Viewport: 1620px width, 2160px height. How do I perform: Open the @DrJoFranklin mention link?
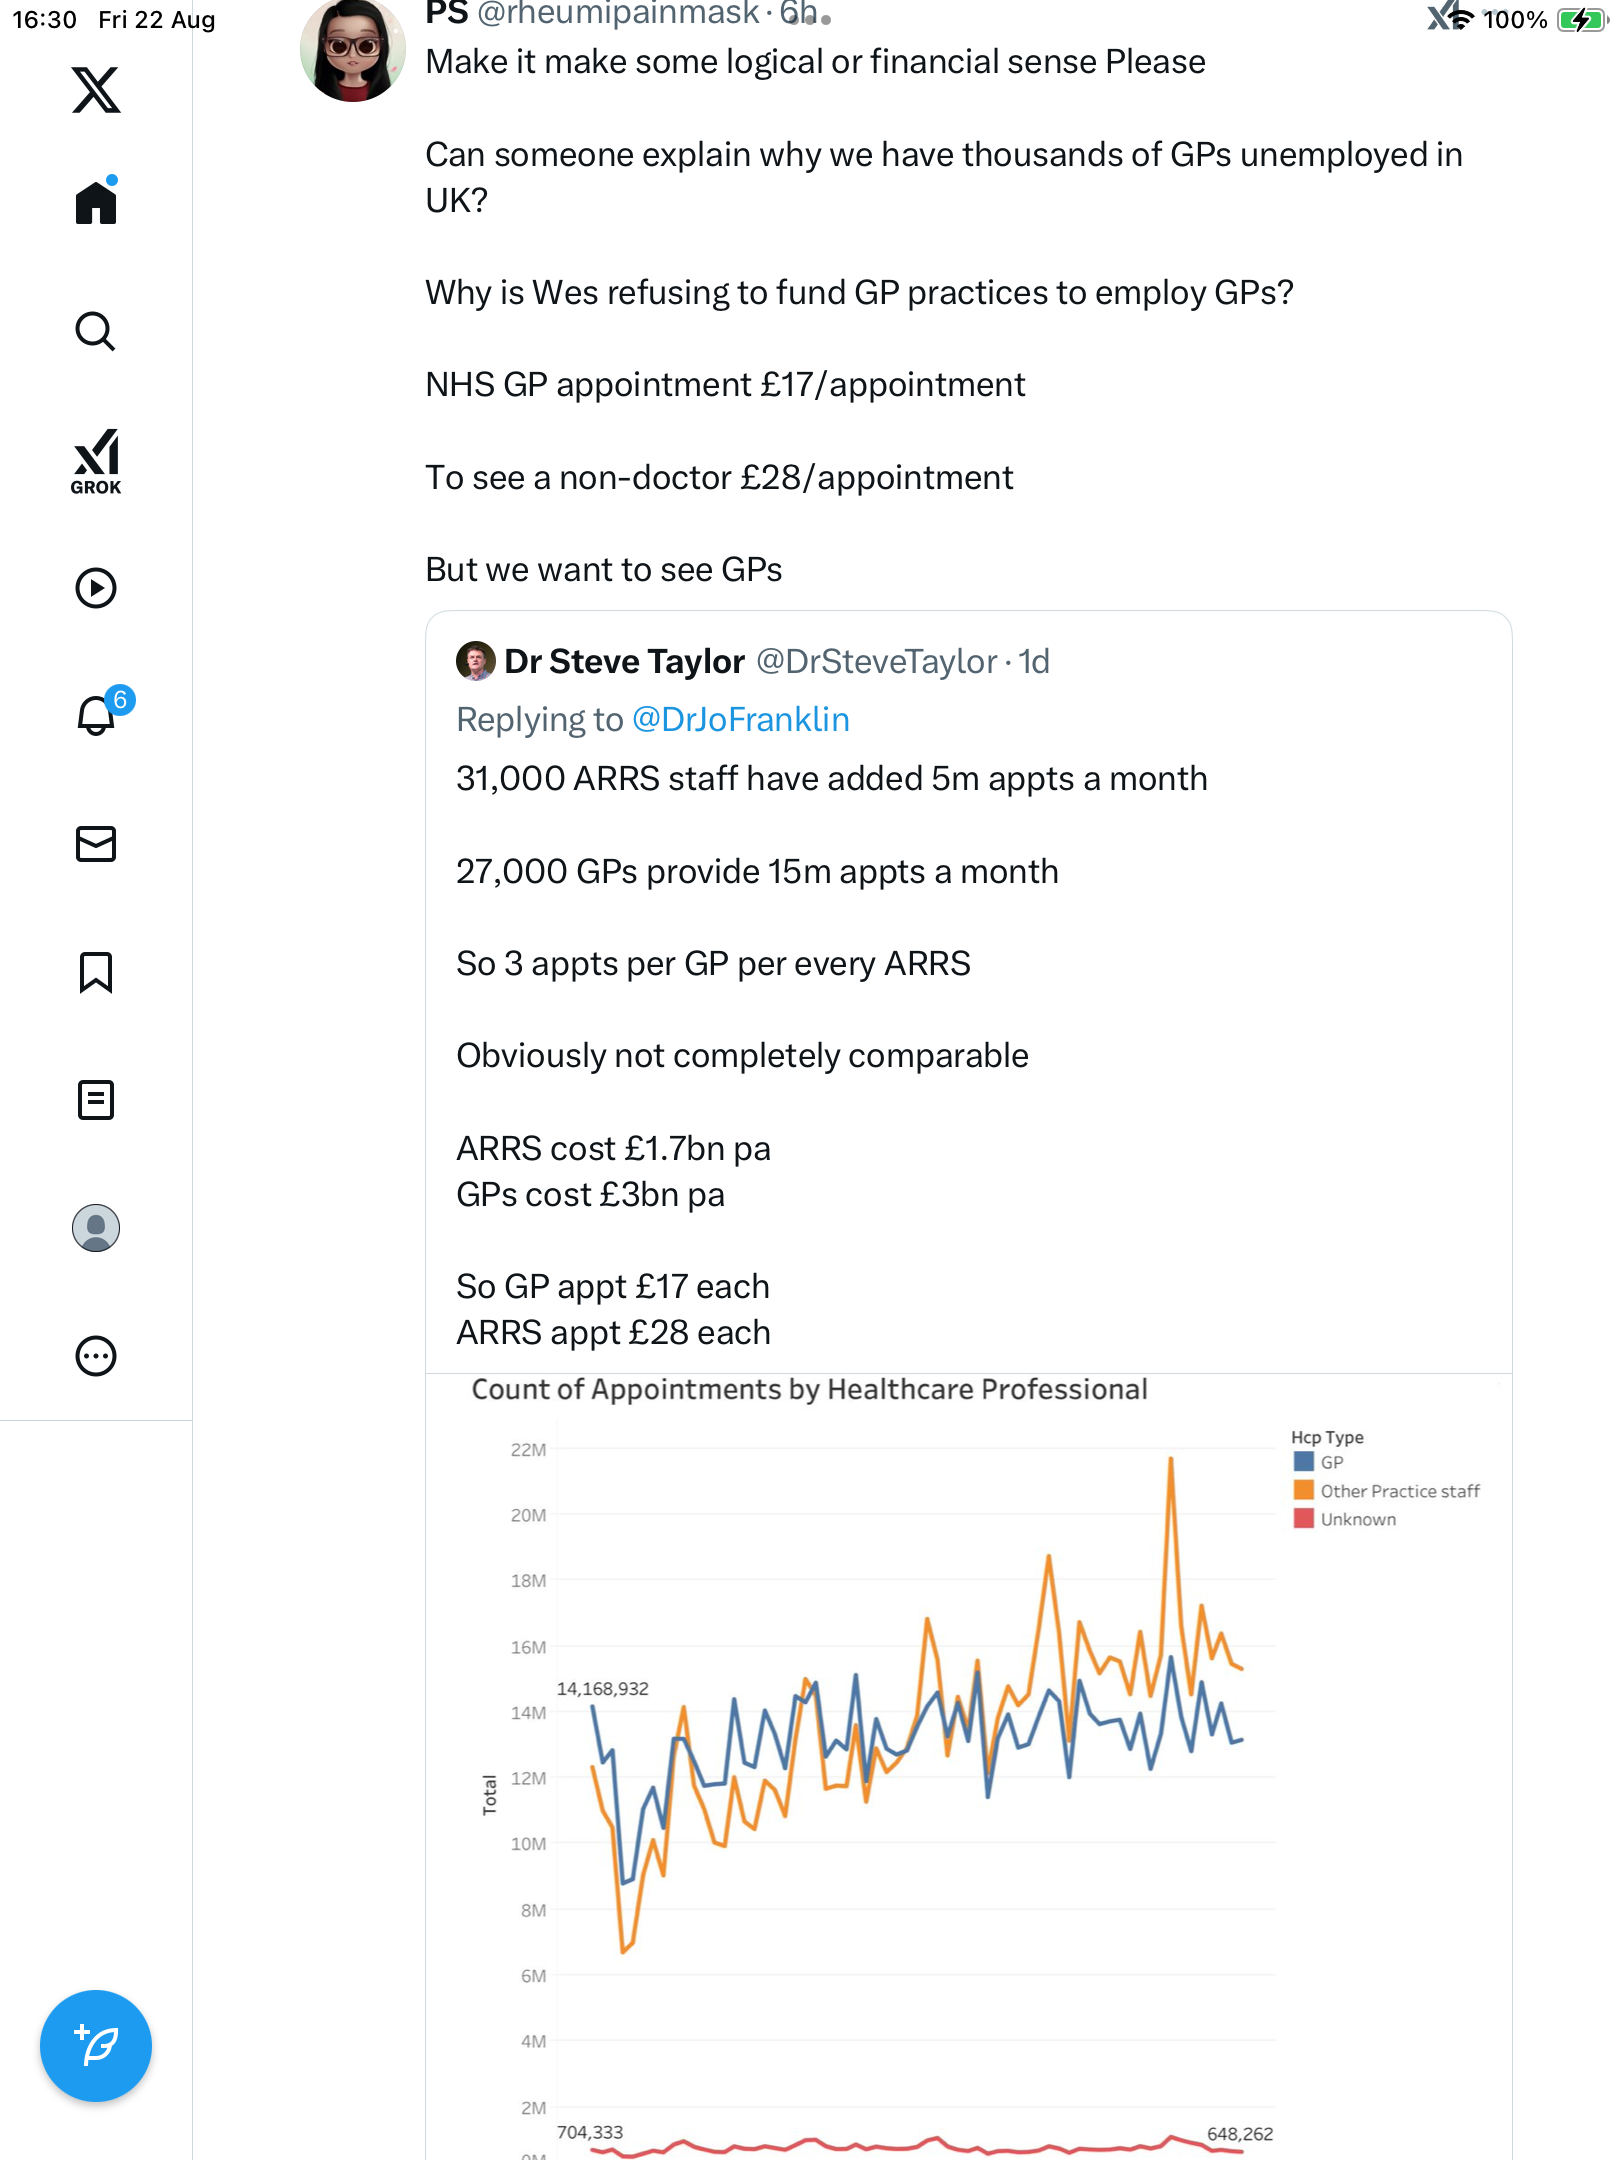point(740,720)
